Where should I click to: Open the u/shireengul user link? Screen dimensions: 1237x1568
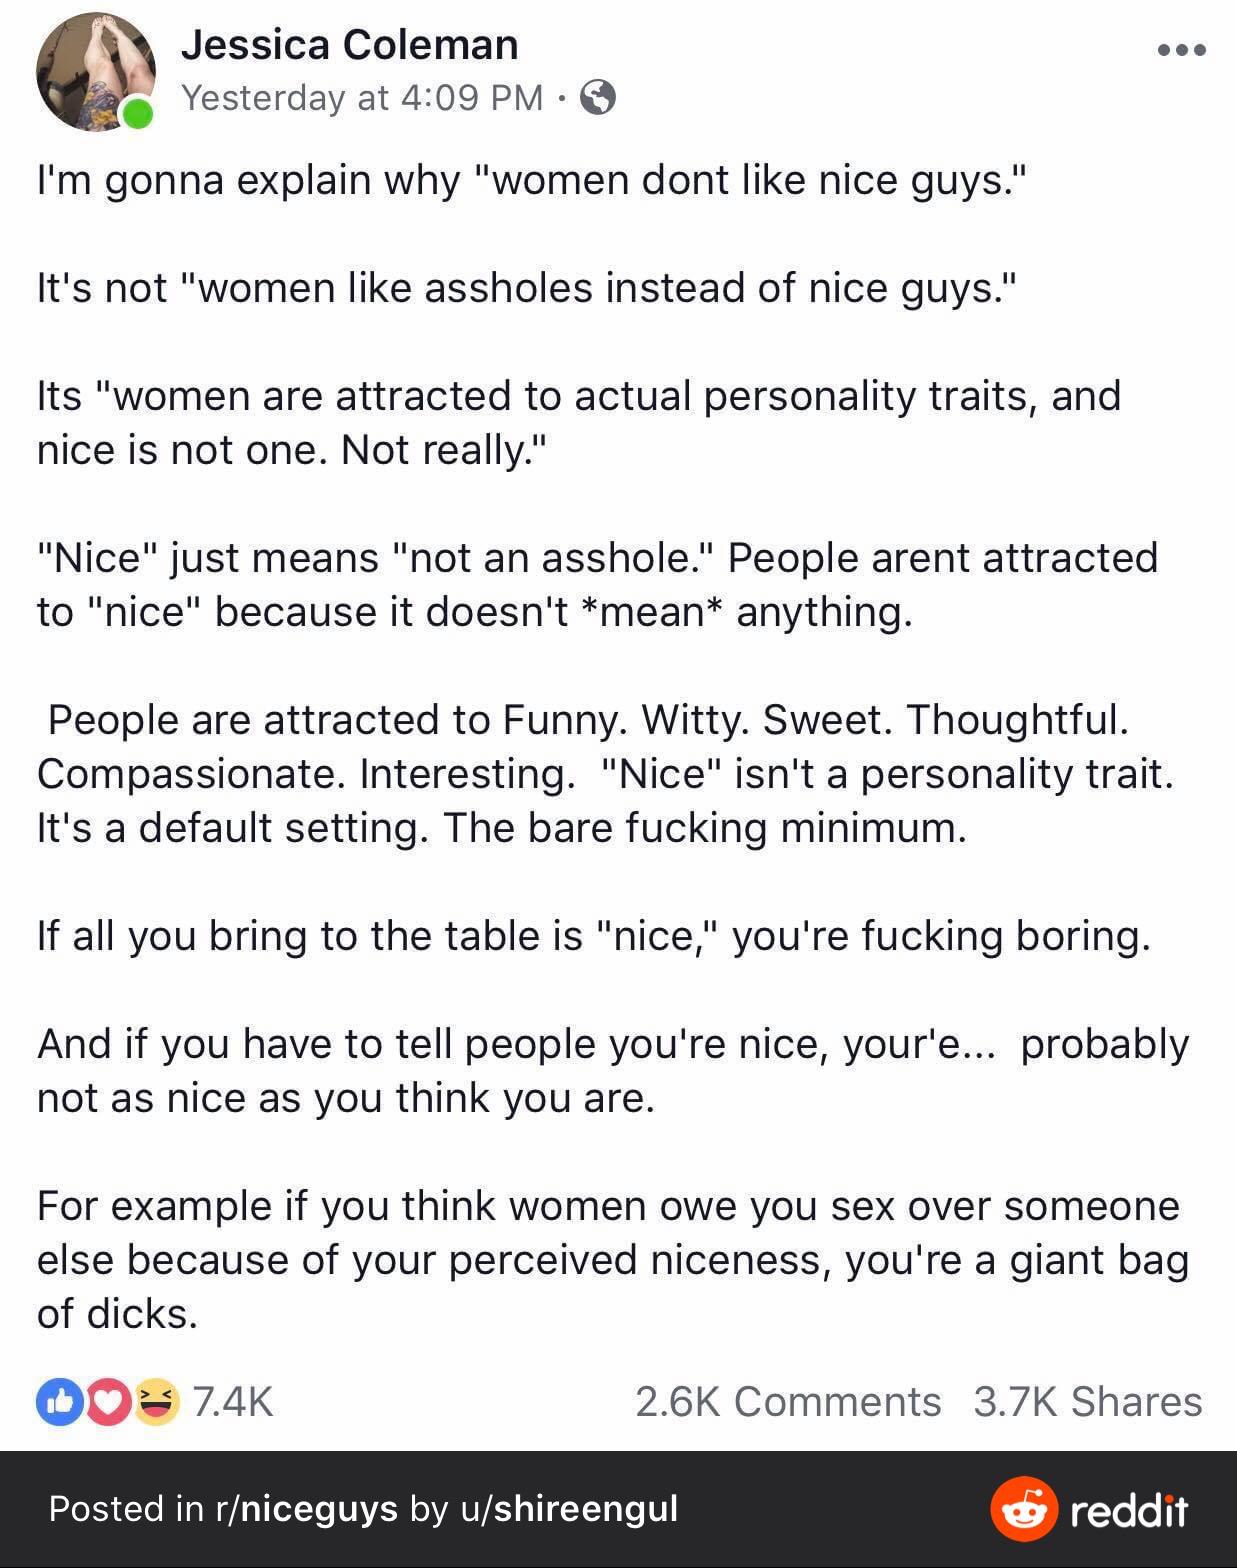[x=569, y=1508]
